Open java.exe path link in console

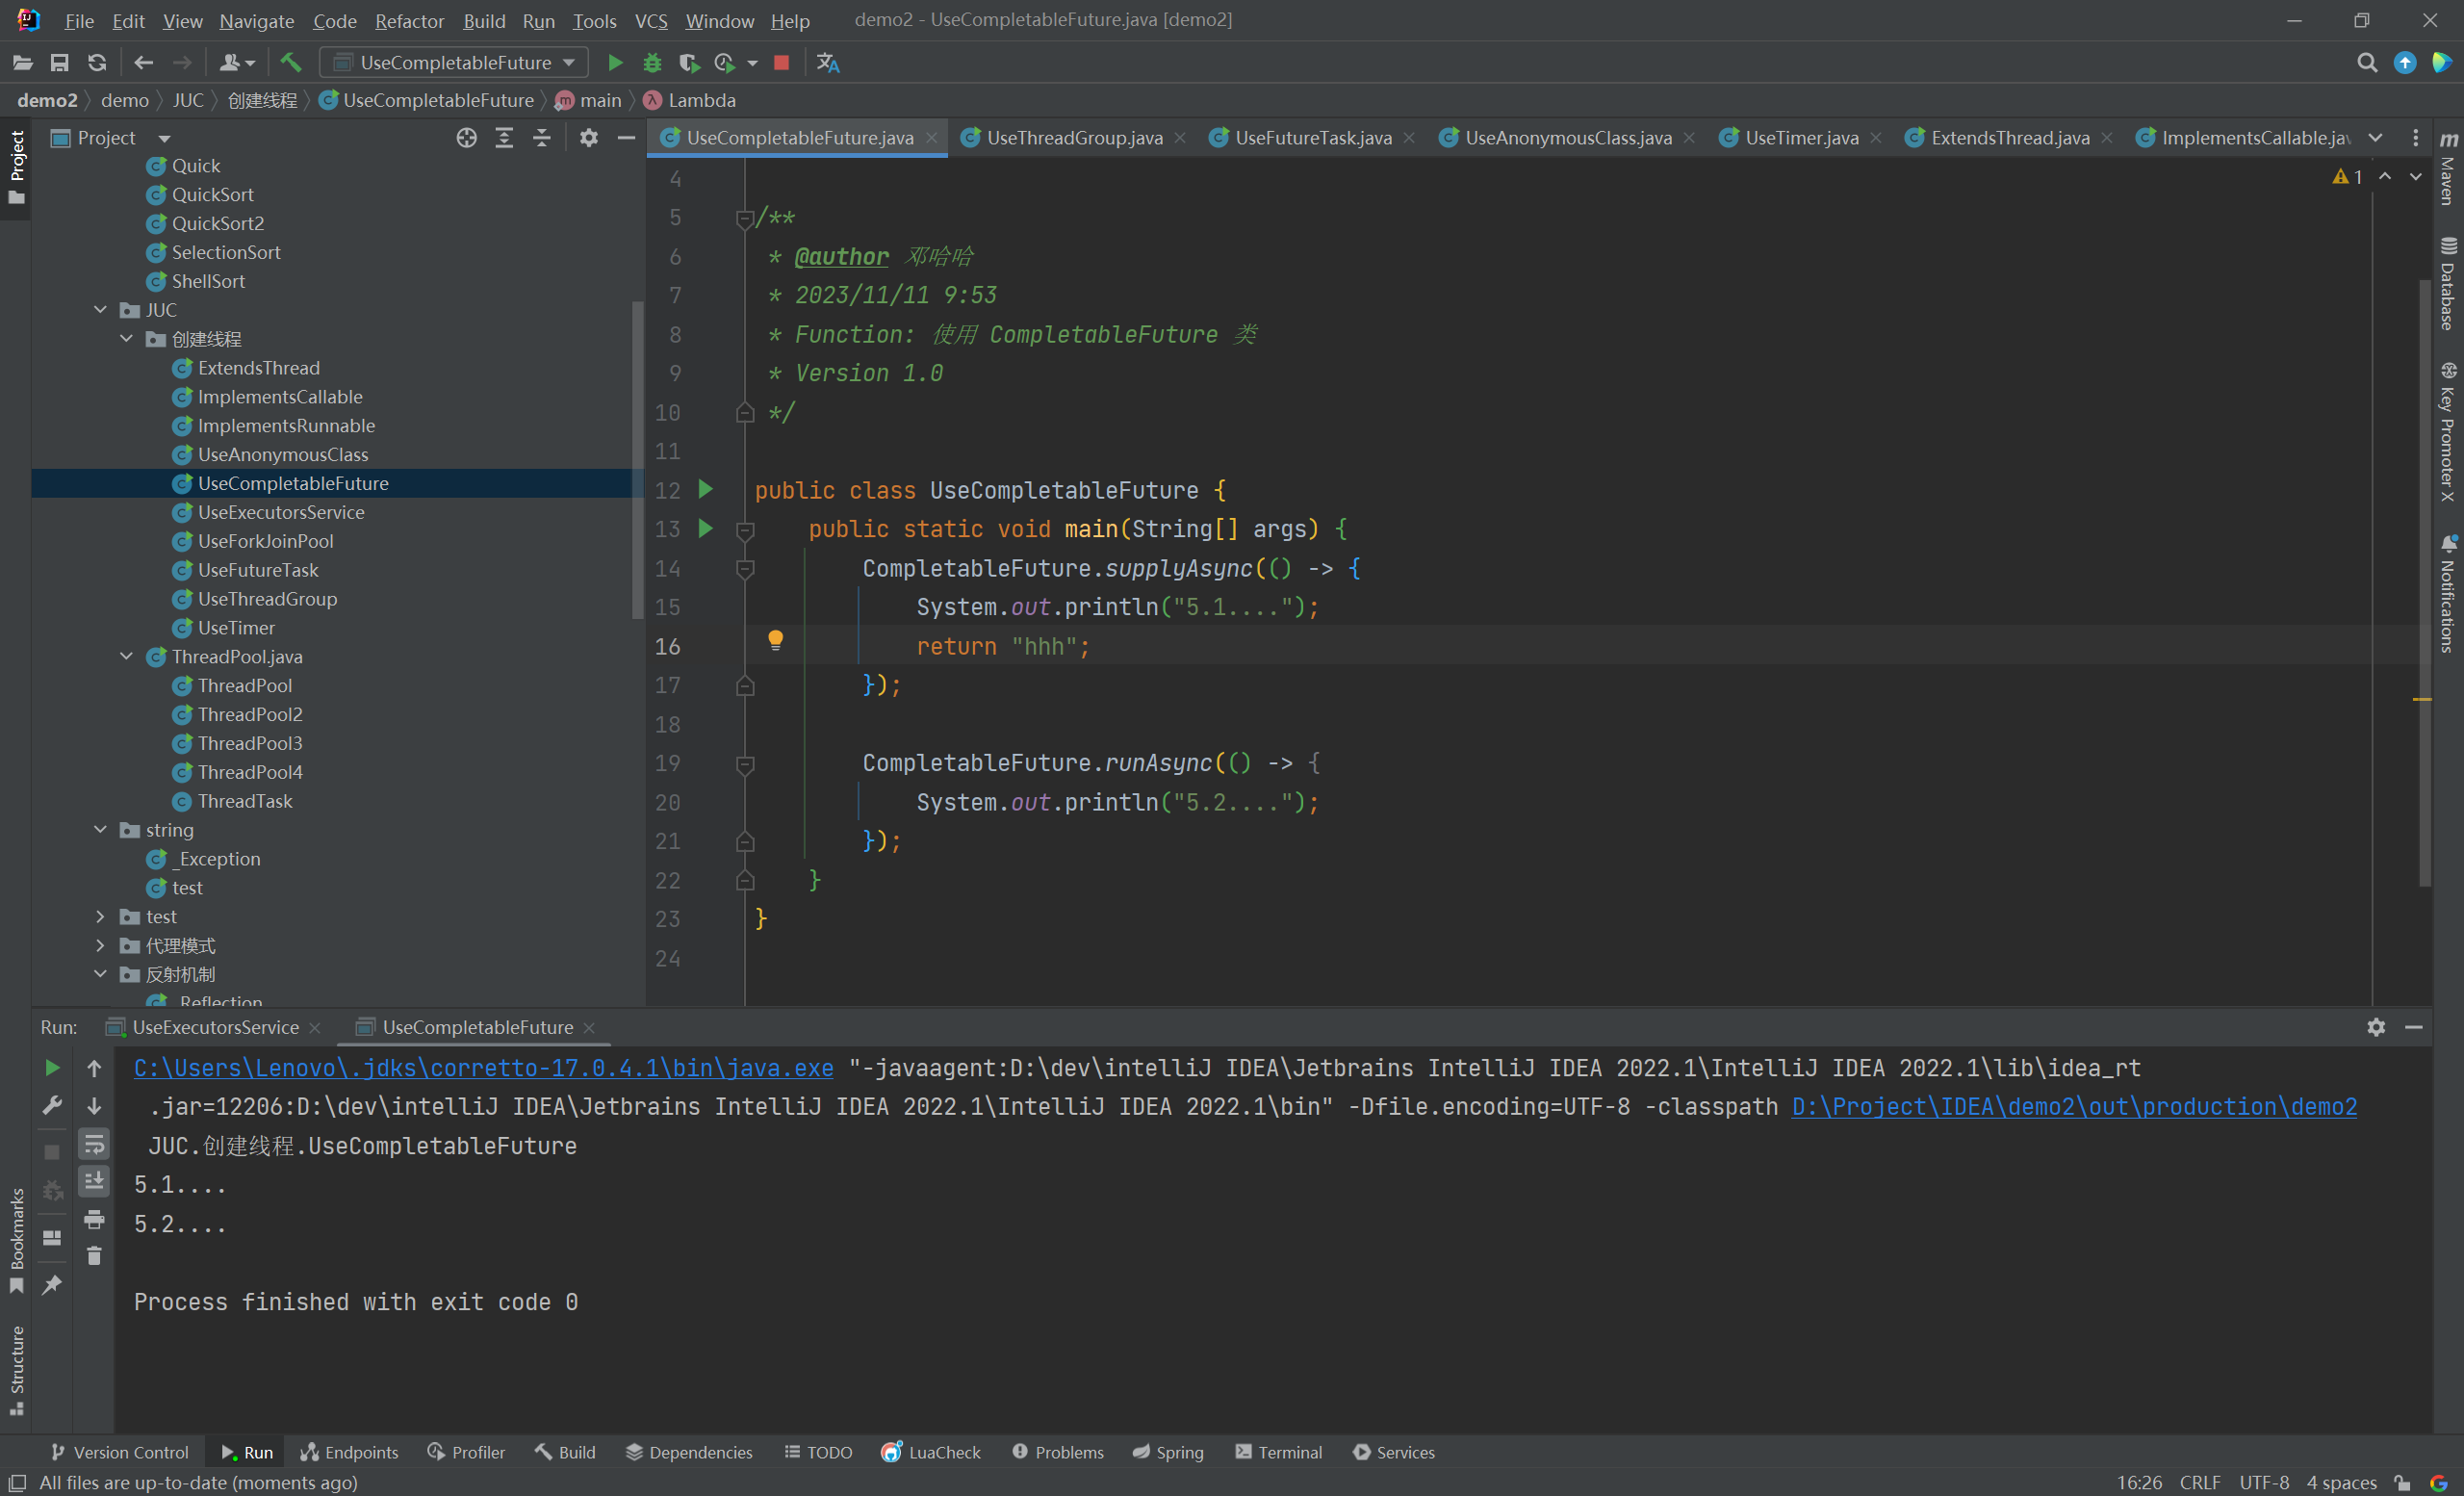click(x=484, y=1068)
